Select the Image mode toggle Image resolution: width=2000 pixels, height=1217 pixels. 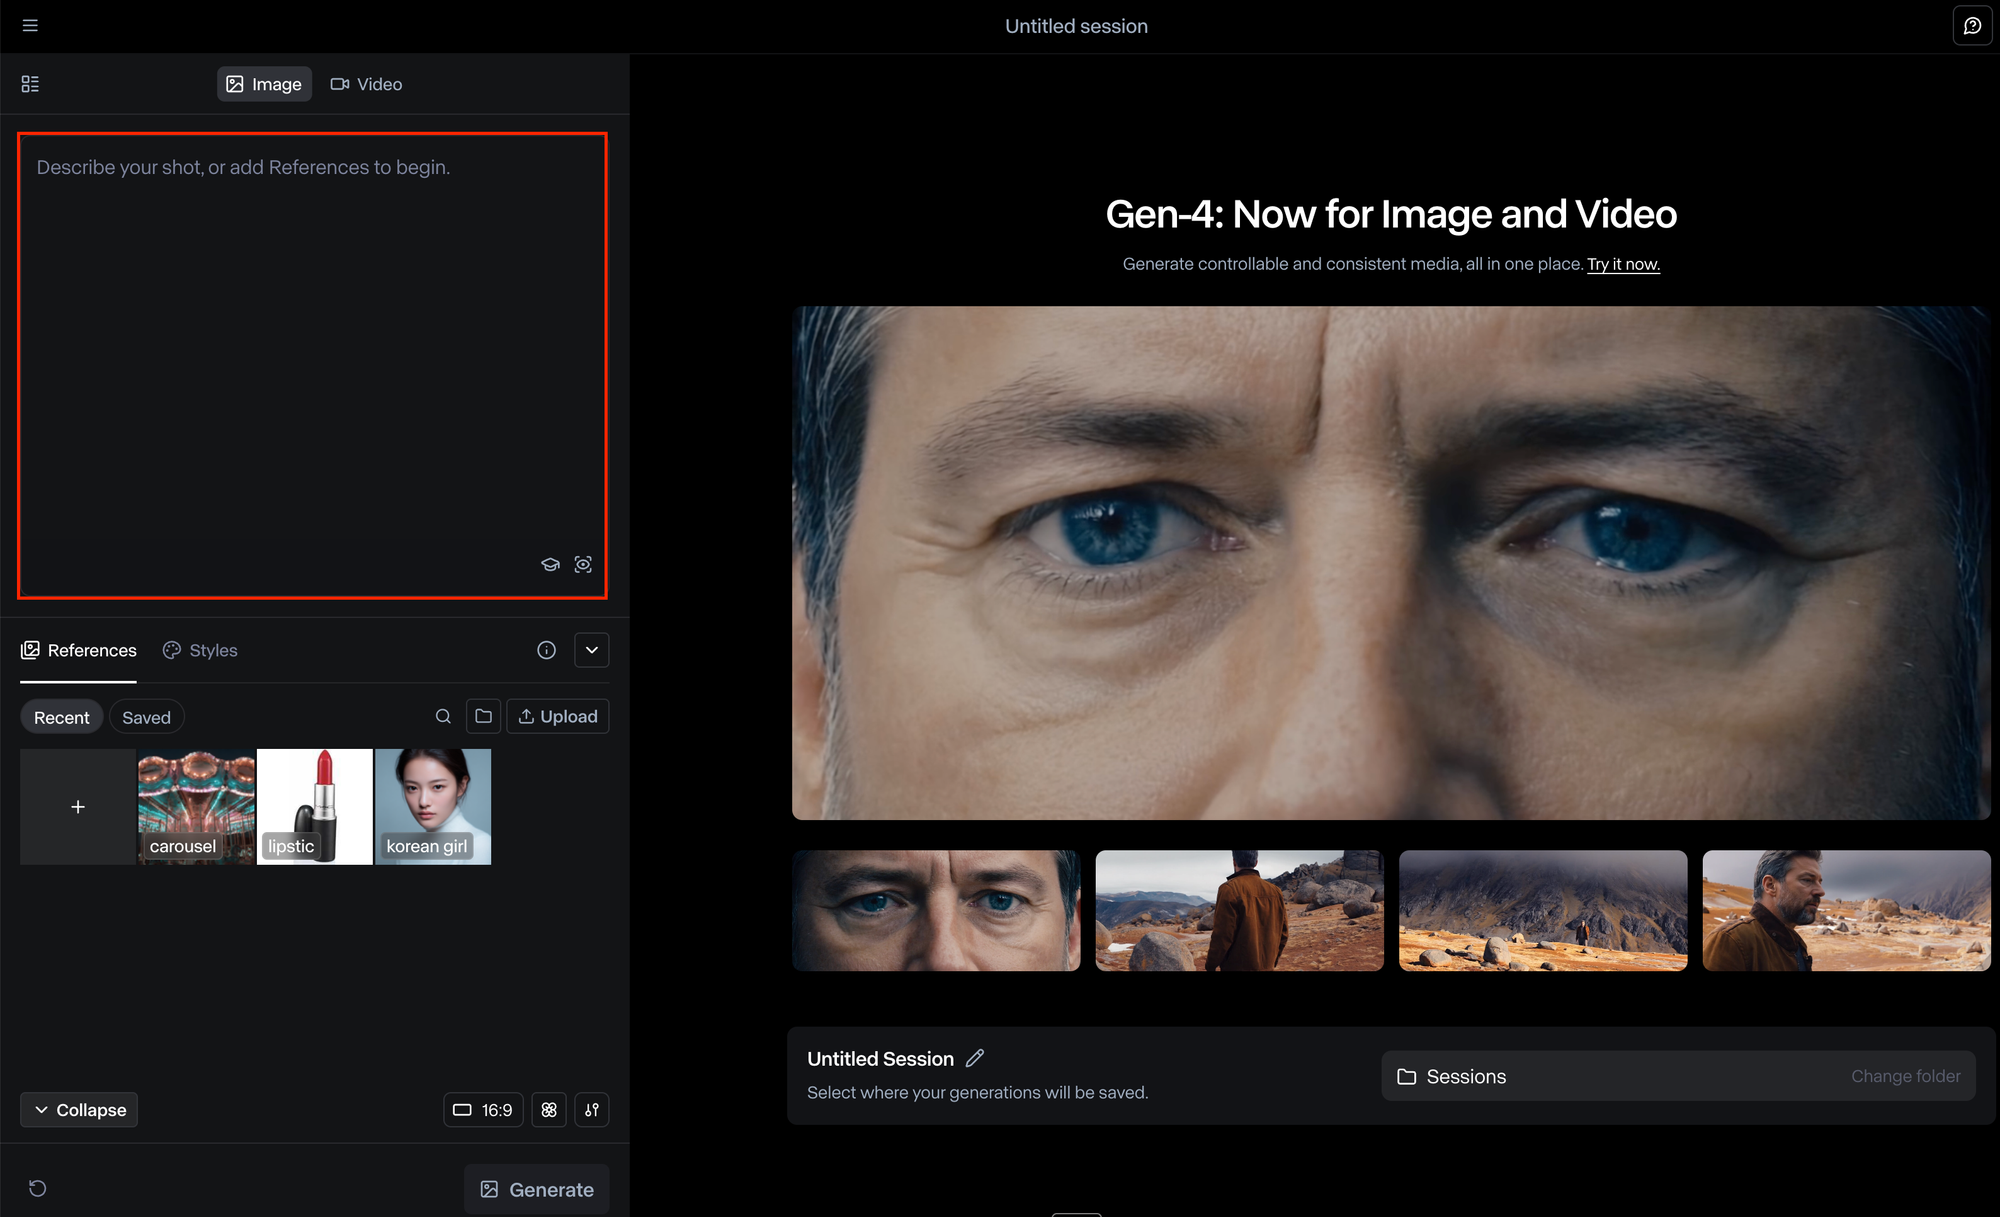(x=264, y=84)
